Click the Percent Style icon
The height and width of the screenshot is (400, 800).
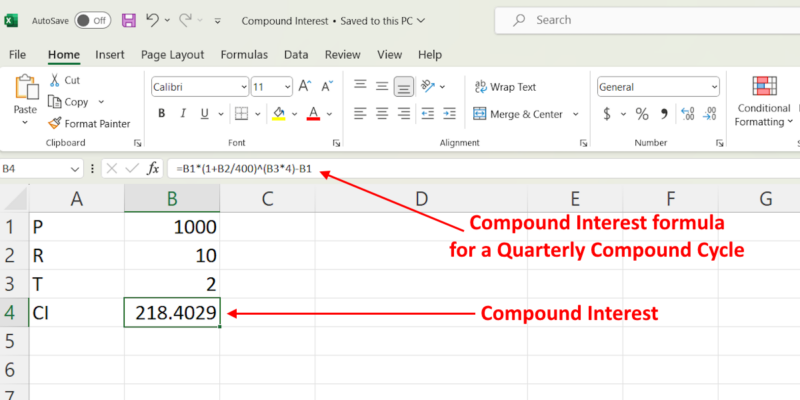click(641, 114)
